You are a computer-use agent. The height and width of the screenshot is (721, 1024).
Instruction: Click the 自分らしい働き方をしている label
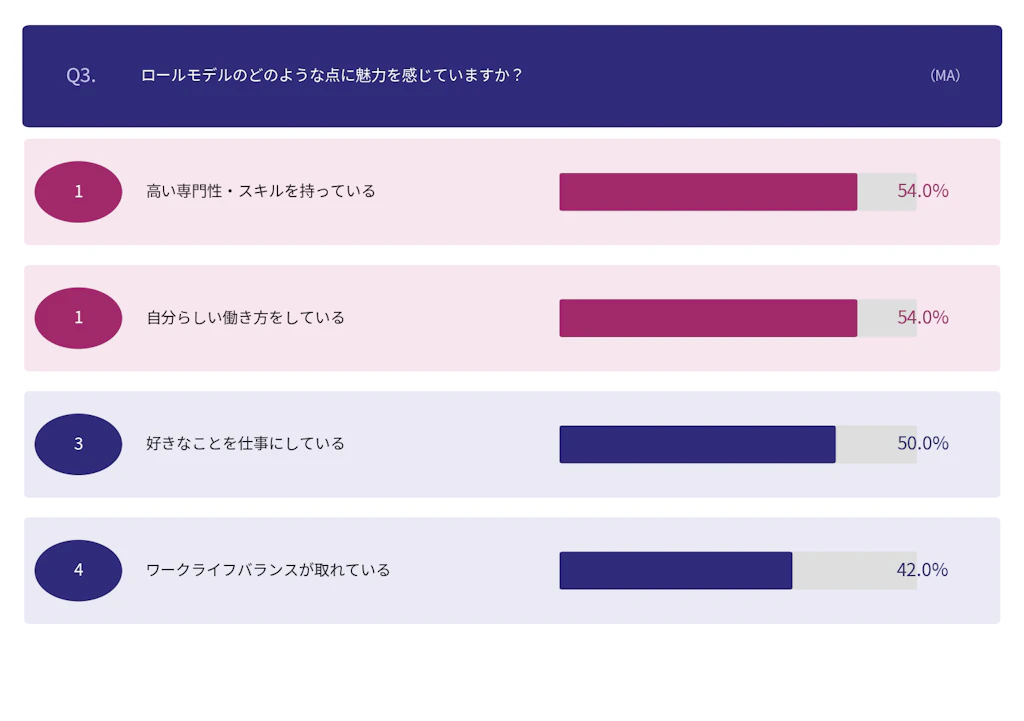click(245, 318)
